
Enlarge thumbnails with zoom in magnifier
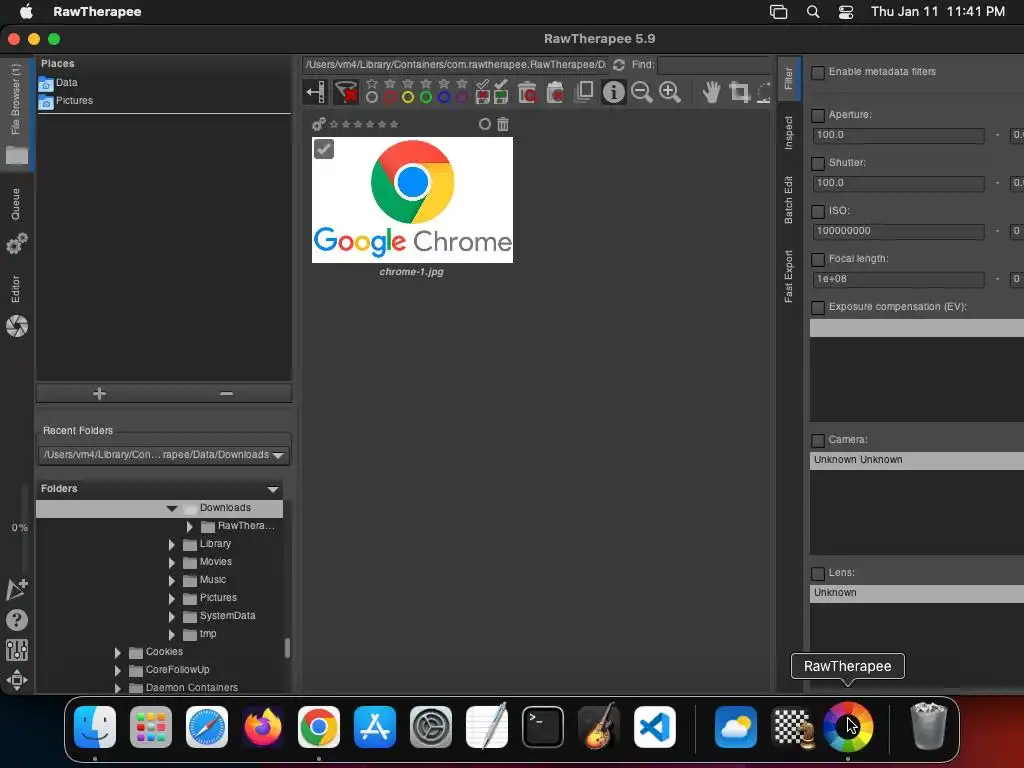click(670, 92)
